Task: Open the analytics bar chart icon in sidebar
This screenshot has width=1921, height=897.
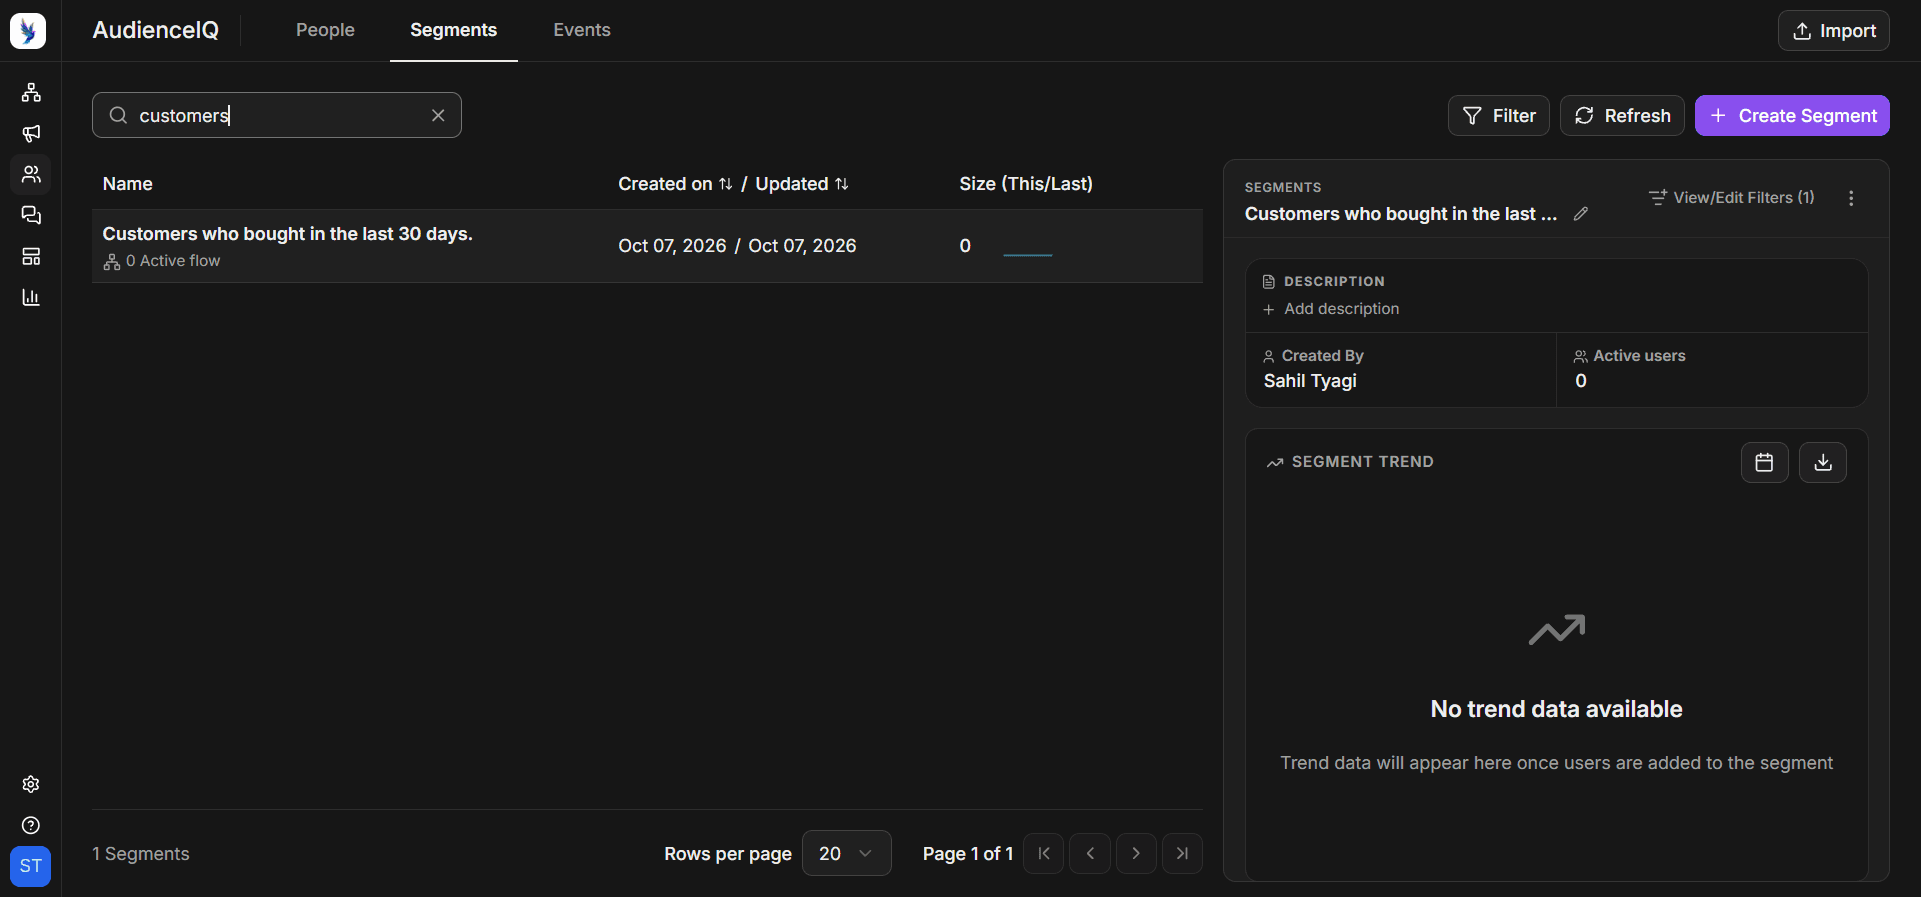Action: point(31,297)
